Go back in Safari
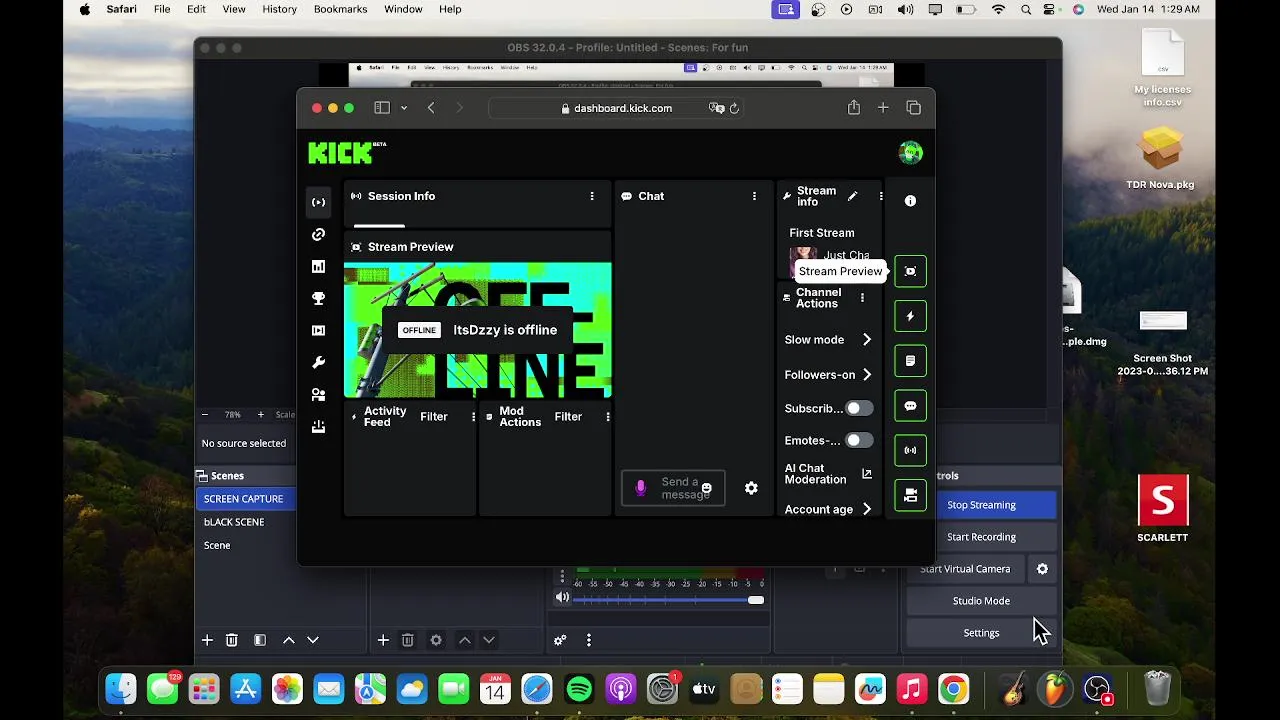The height and width of the screenshot is (720, 1280). click(431, 108)
